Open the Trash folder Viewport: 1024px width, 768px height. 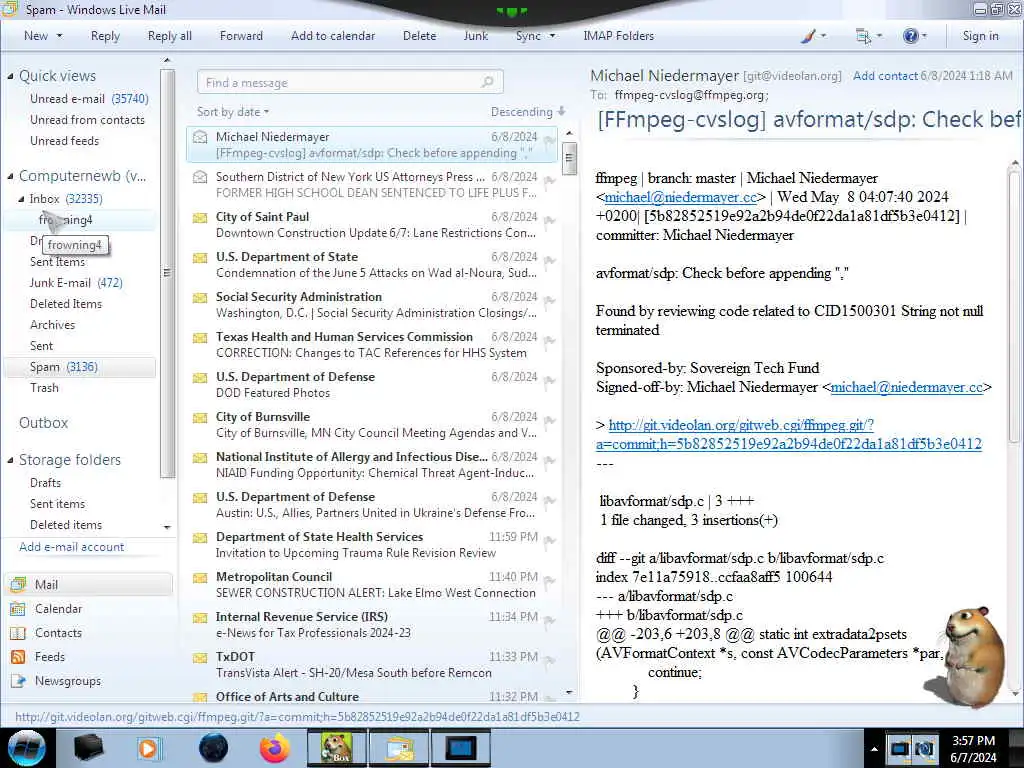(44, 388)
